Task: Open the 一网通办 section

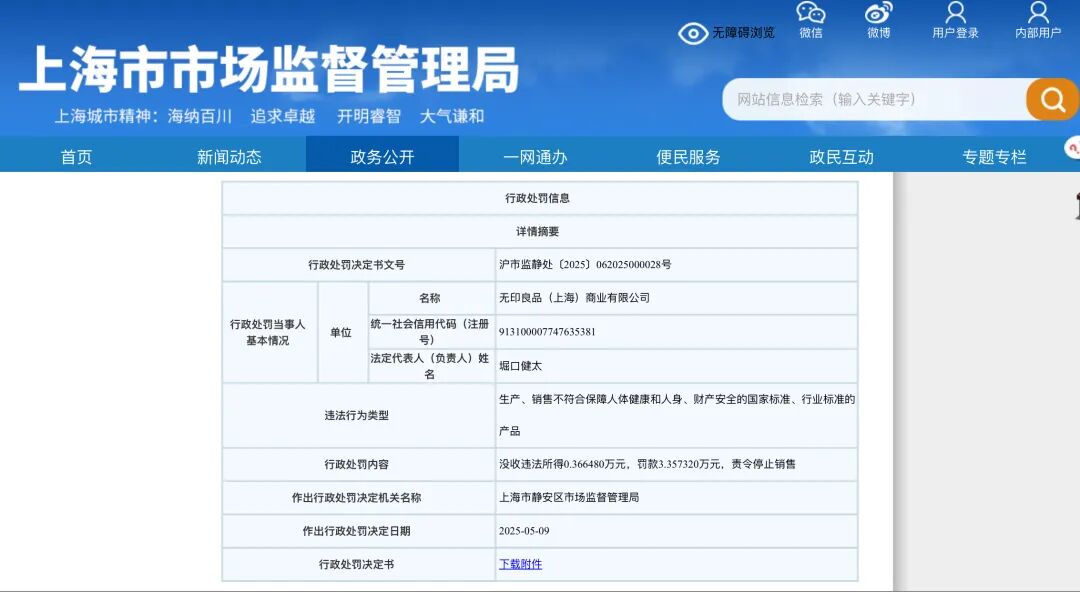Action: (536, 155)
